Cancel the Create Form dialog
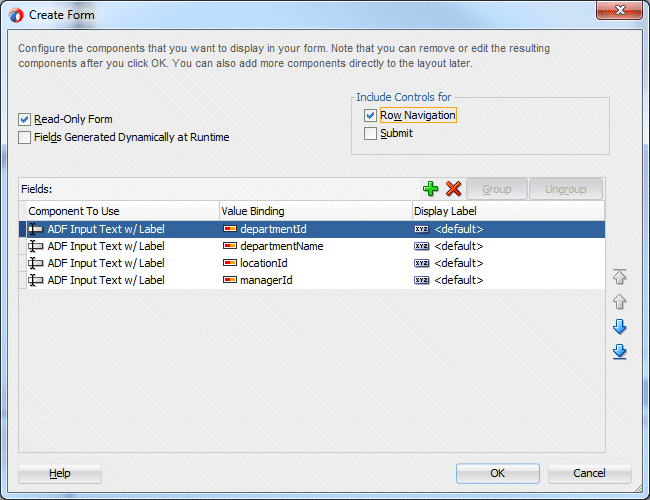Screen dimensions: 650x500 [589, 473]
